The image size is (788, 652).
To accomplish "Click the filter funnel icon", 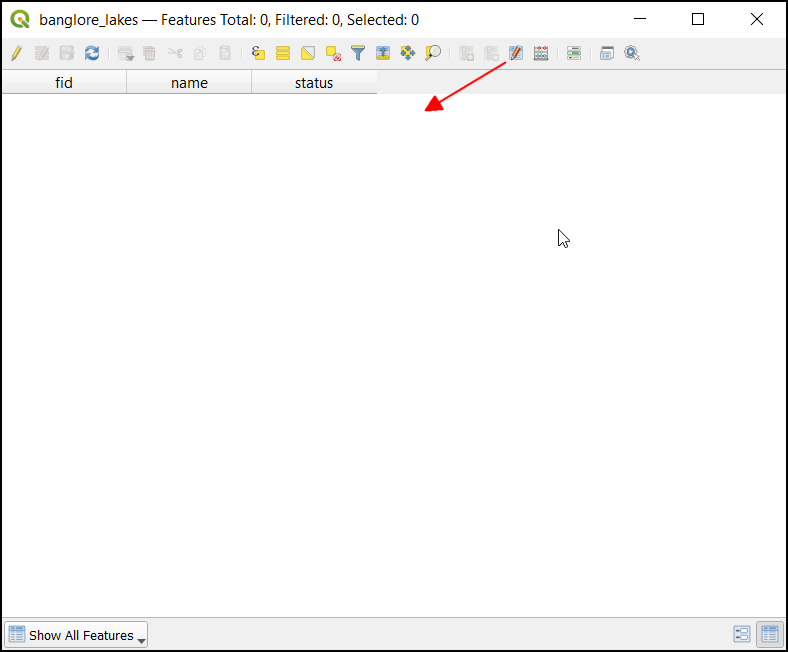I will [x=358, y=53].
